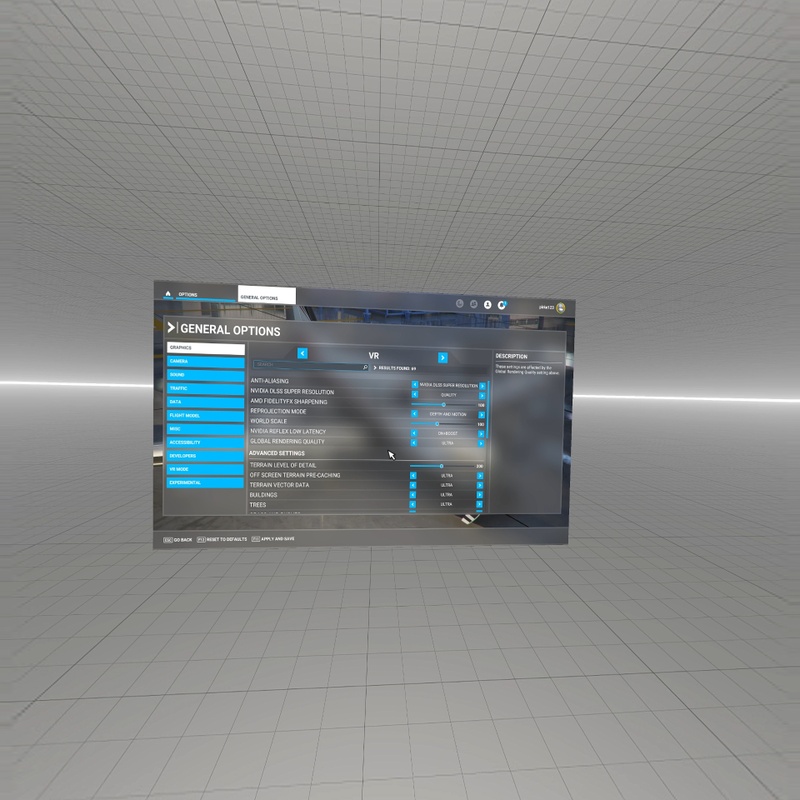Image resolution: width=800 pixels, height=800 pixels.
Task: Click right arrow for NVIDIA DLSS Super Resolution
Action: point(482,396)
